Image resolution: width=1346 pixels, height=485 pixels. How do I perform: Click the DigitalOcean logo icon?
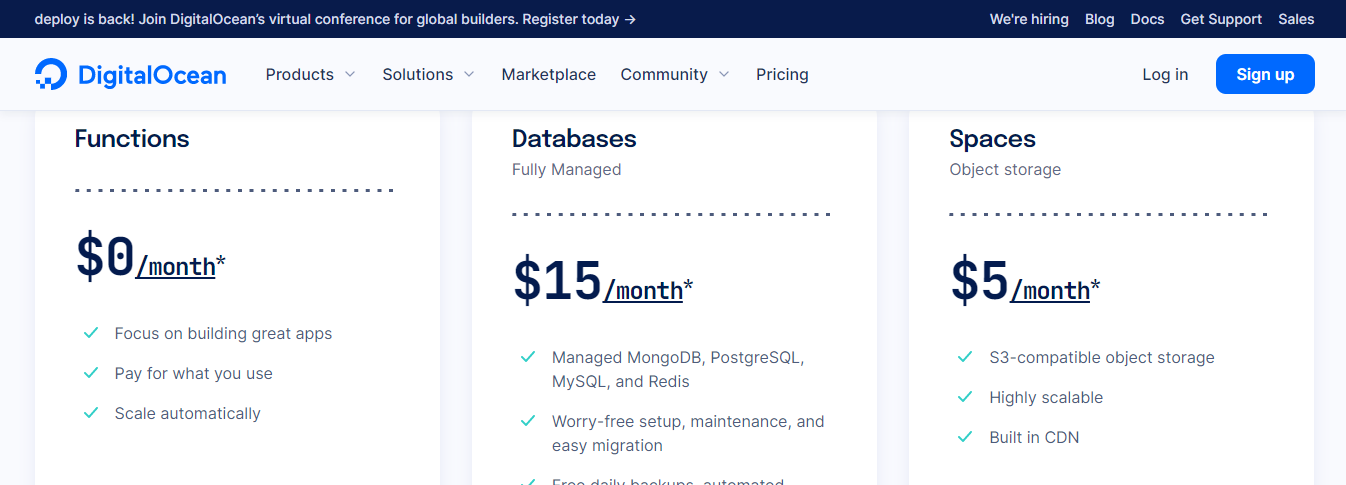click(x=50, y=74)
